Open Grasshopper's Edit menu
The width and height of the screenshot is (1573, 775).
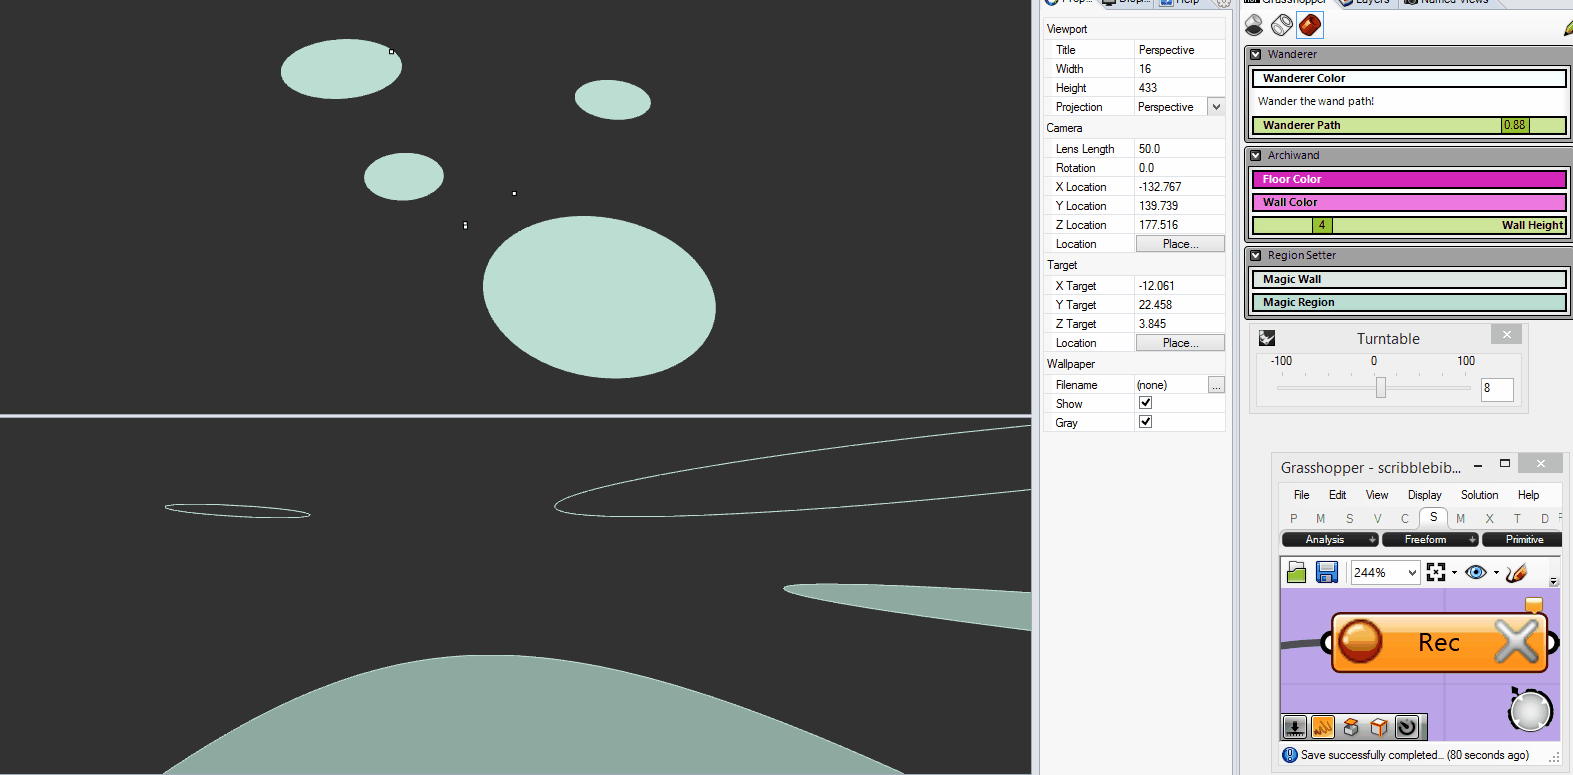[x=1337, y=495]
